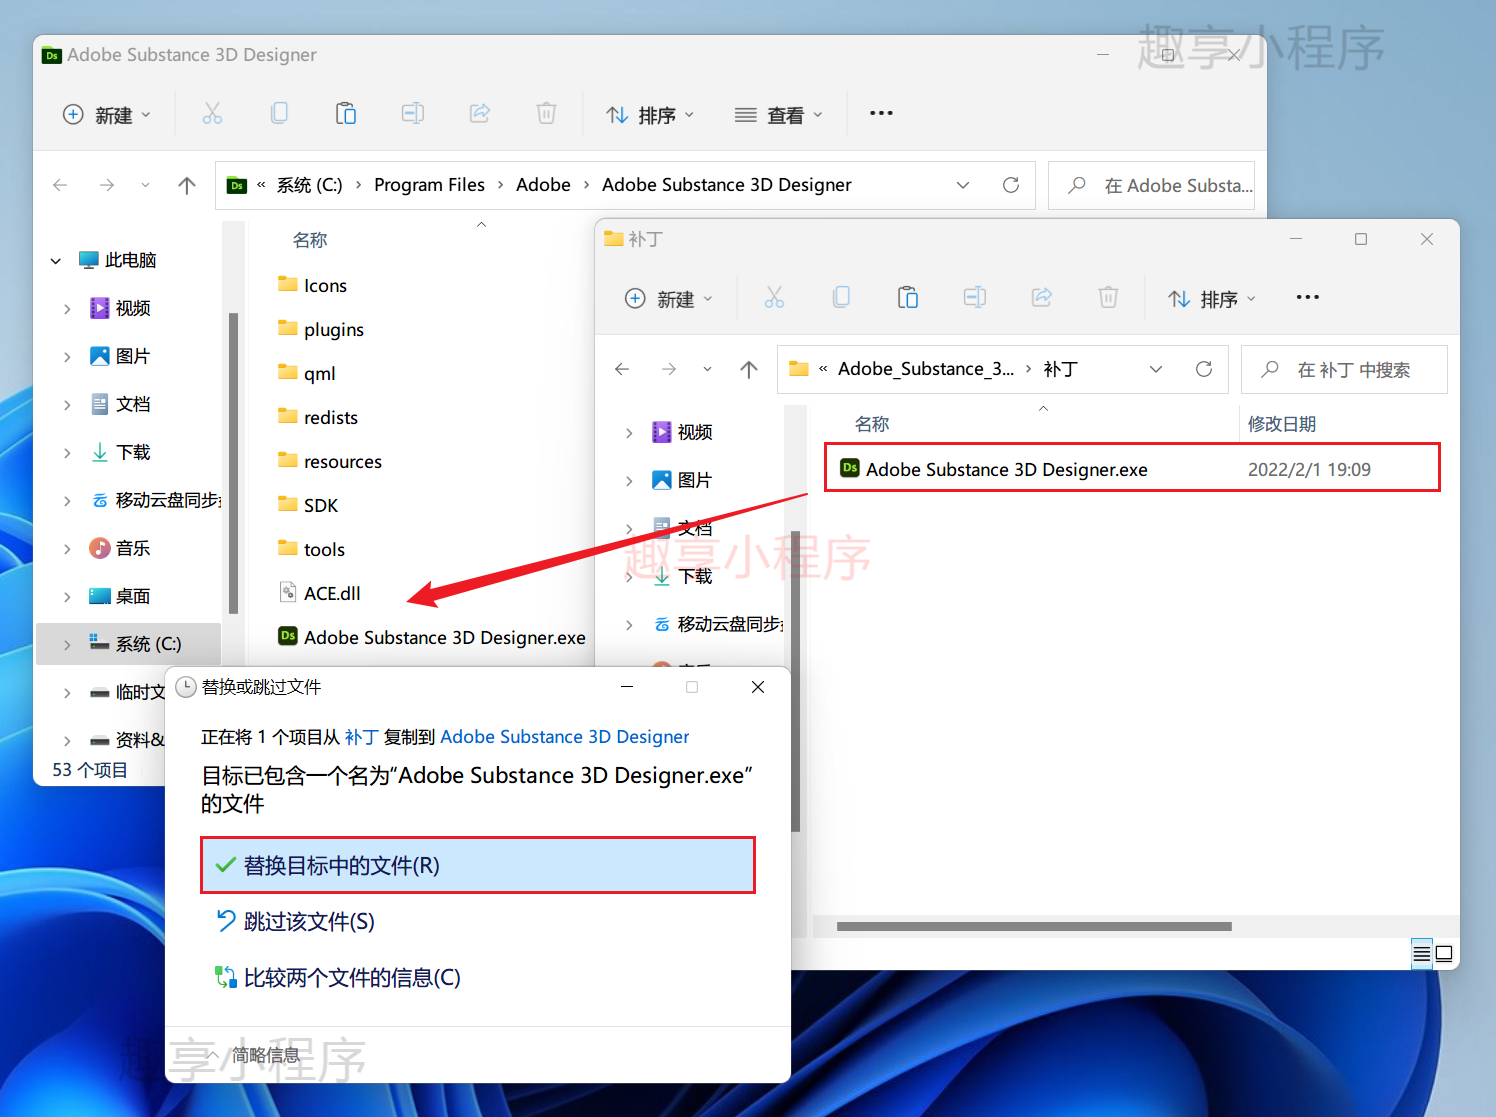Click Share icon in 补丁 window toolbar

coord(1042,298)
